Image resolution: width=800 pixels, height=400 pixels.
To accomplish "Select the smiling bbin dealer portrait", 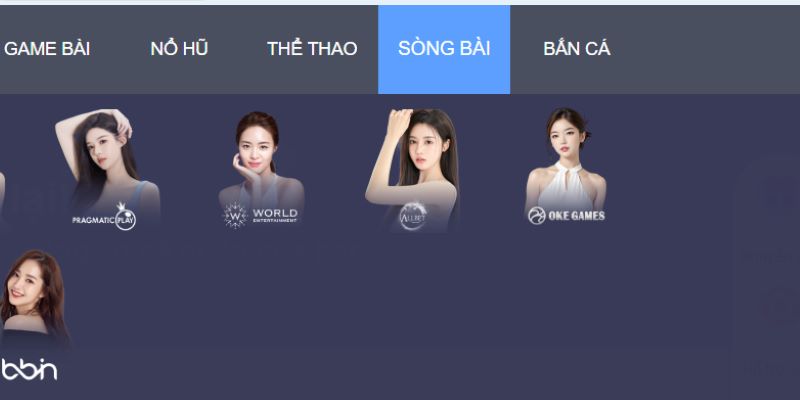I will (x=34, y=298).
